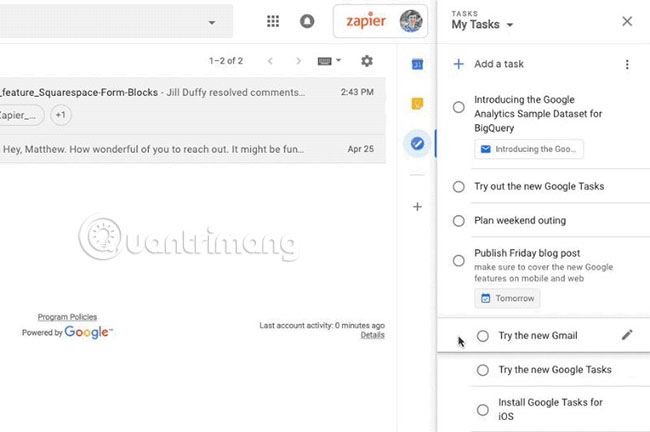Open Gmail settings gear

click(x=366, y=61)
